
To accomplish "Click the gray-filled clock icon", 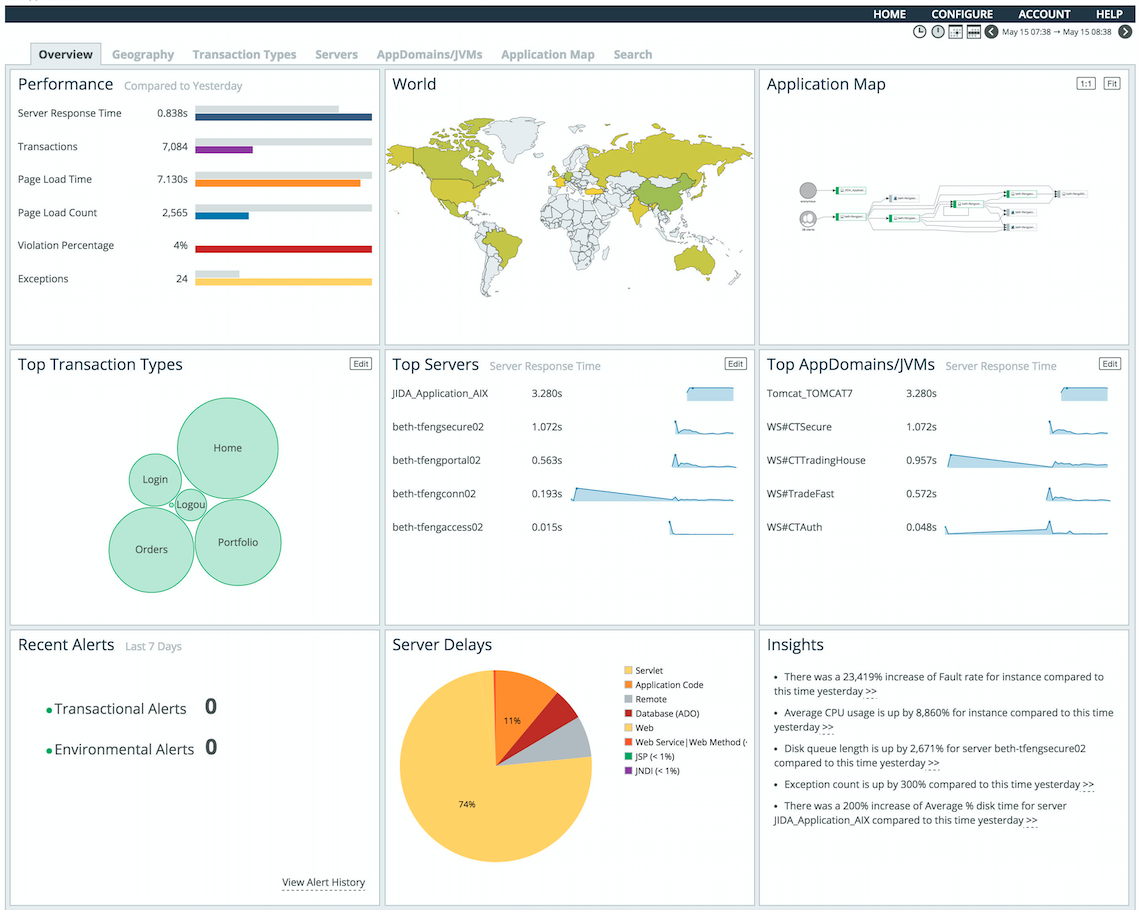I will (x=938, y=32).
